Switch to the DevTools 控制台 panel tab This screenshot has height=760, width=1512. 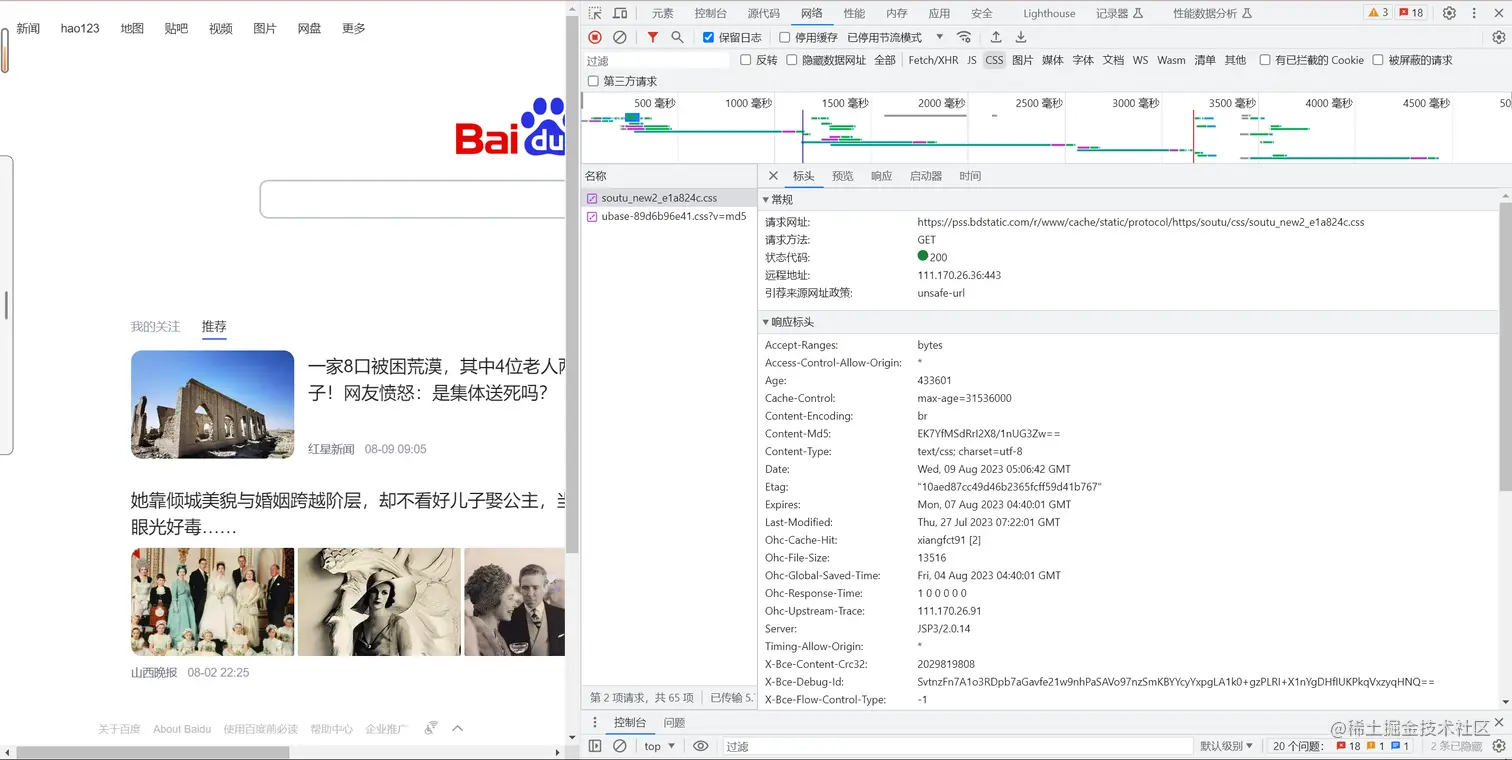(711, 13)
